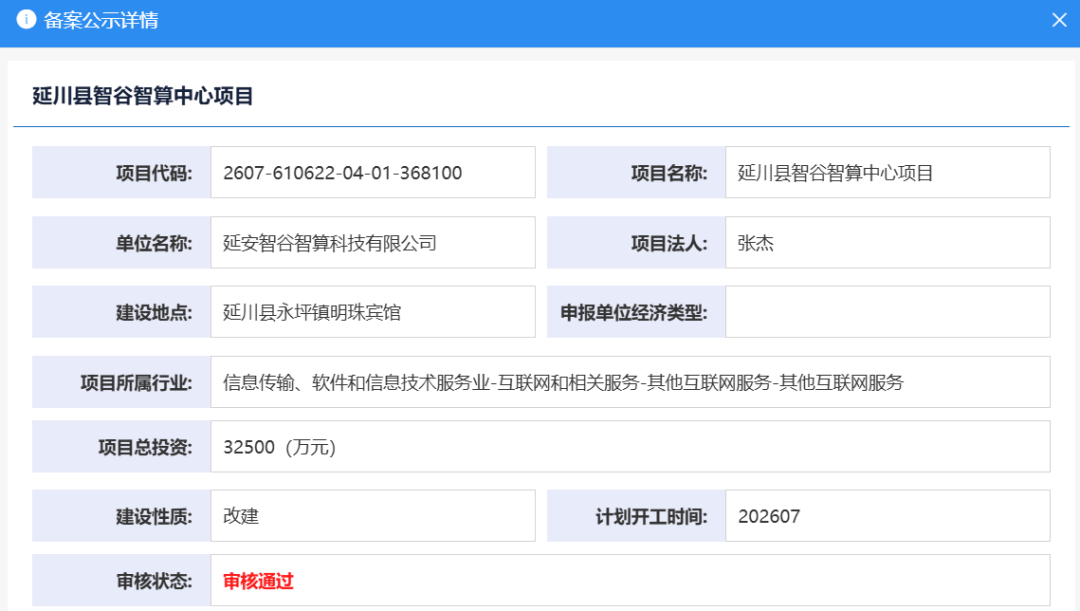The image size is (1080, 611).
Task: Click the 项目所属行业 label
Action: (x=136, y=383)
